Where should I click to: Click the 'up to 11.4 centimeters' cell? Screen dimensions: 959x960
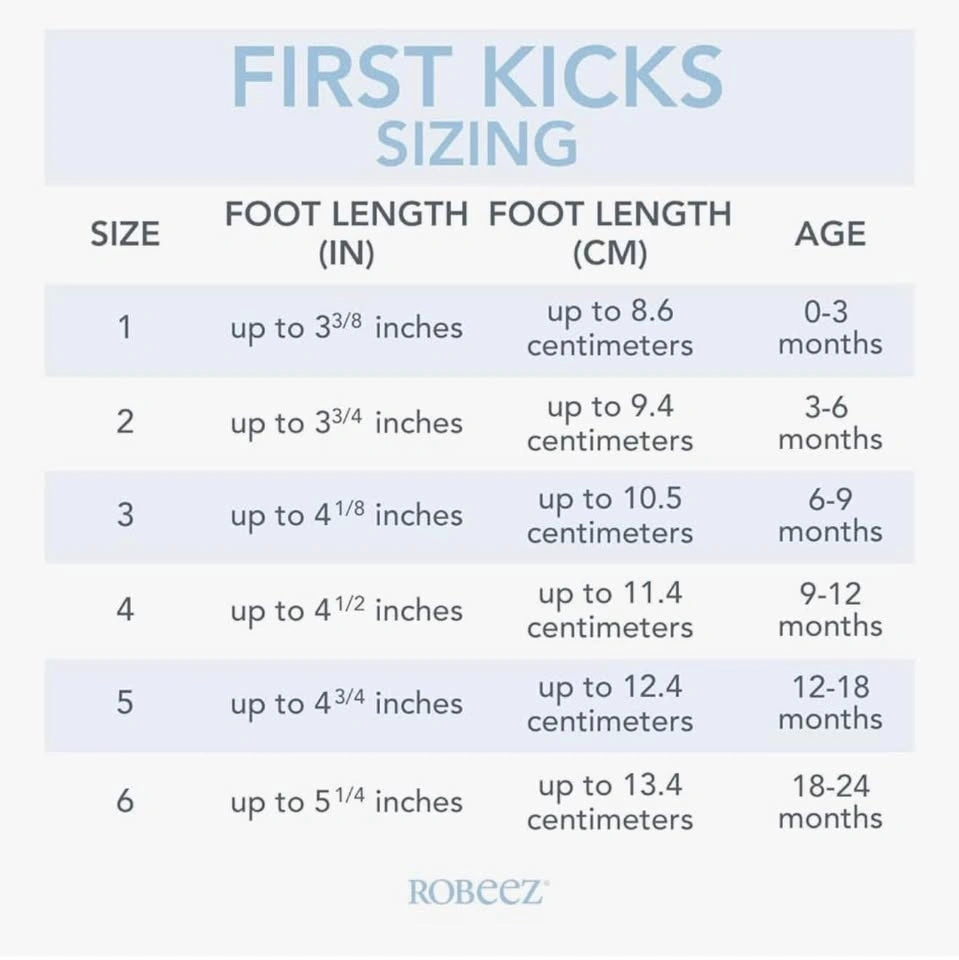click(x=610, y=610)
